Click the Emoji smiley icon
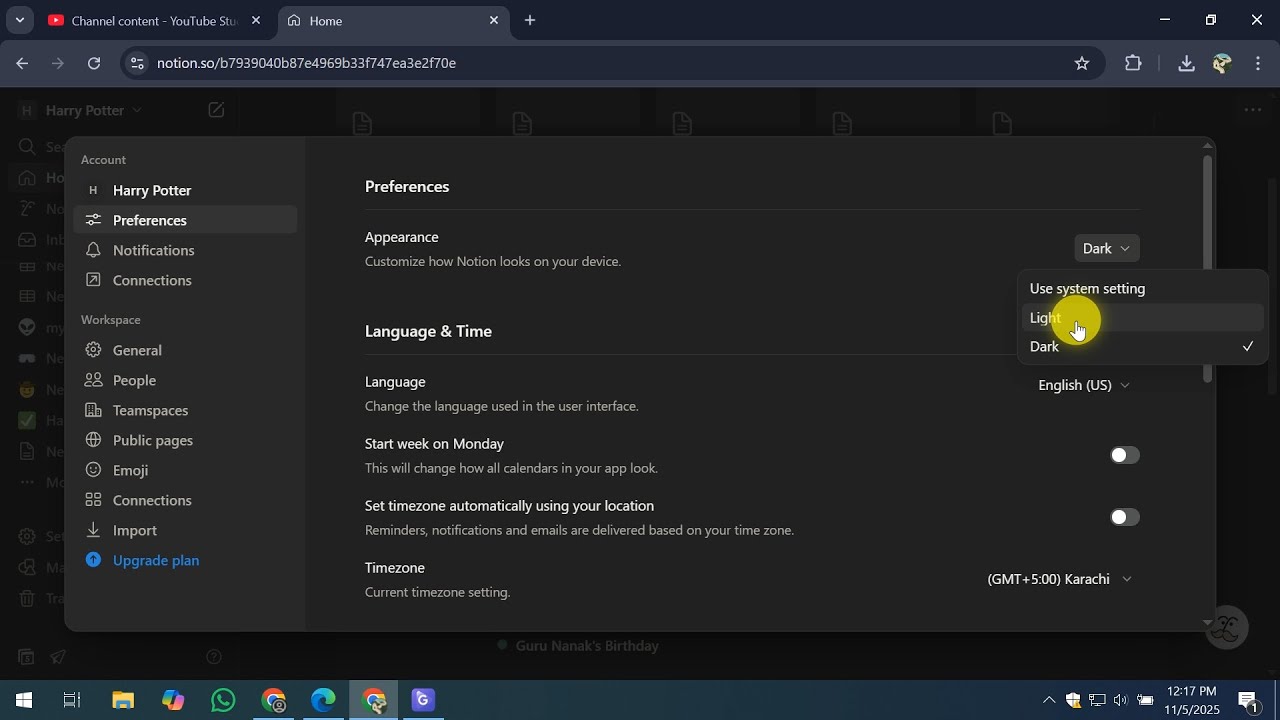This screenshot has height=720, width=1280. coord(93,470)
